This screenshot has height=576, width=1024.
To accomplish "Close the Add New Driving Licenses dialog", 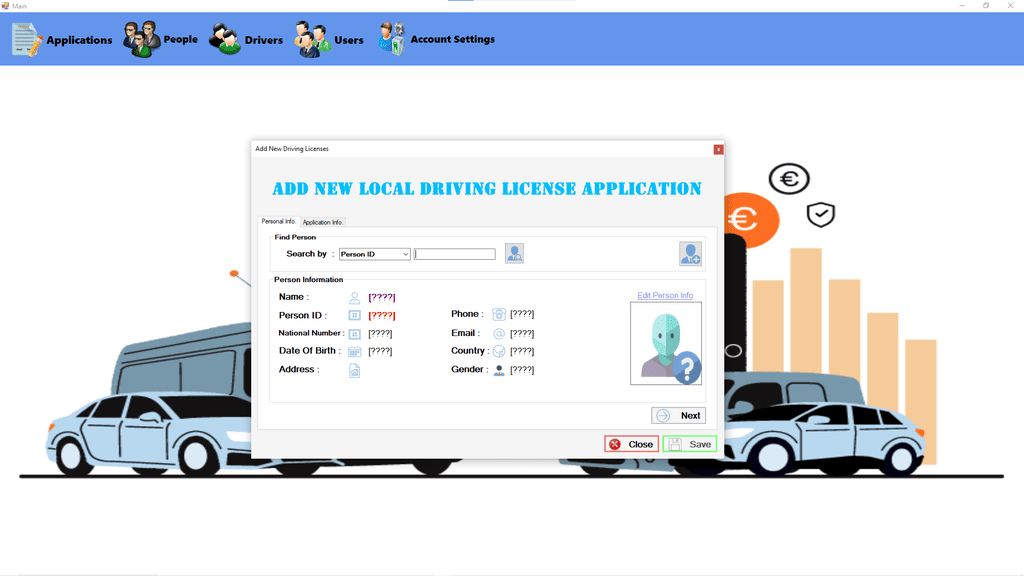I will click(x=718, y=149).
